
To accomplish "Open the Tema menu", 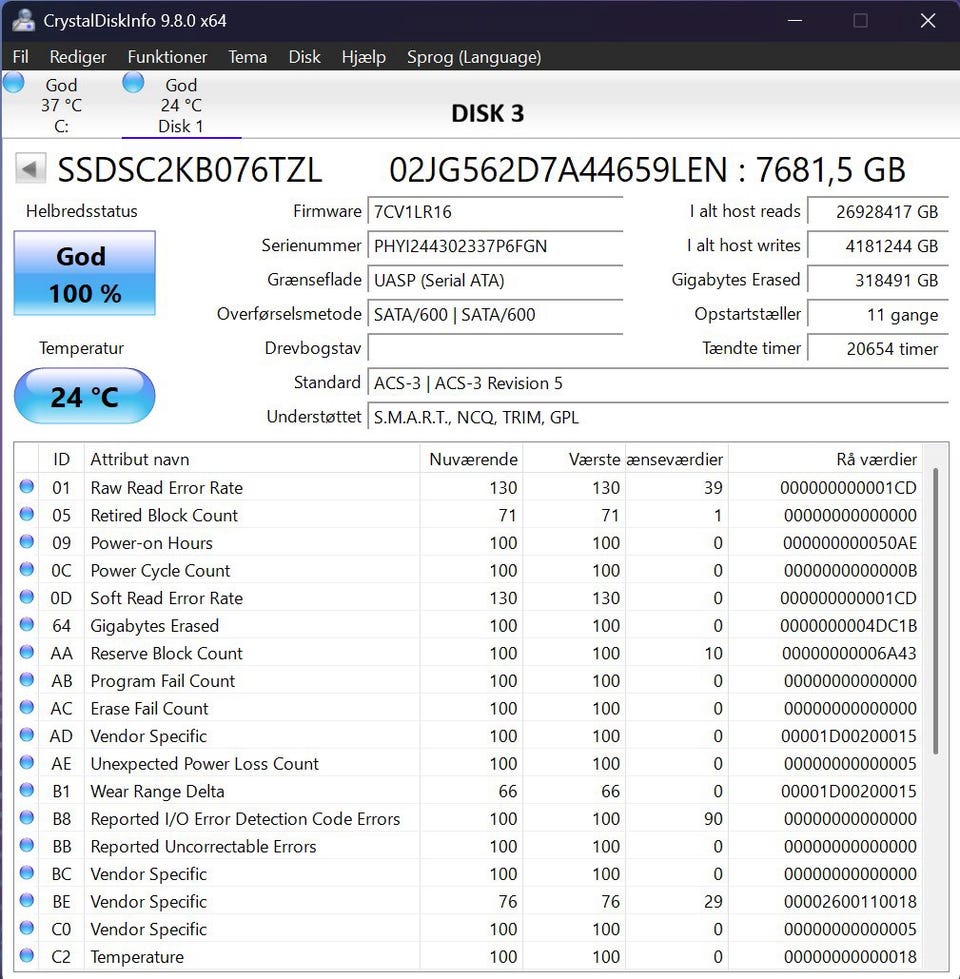I will (247, 57).
